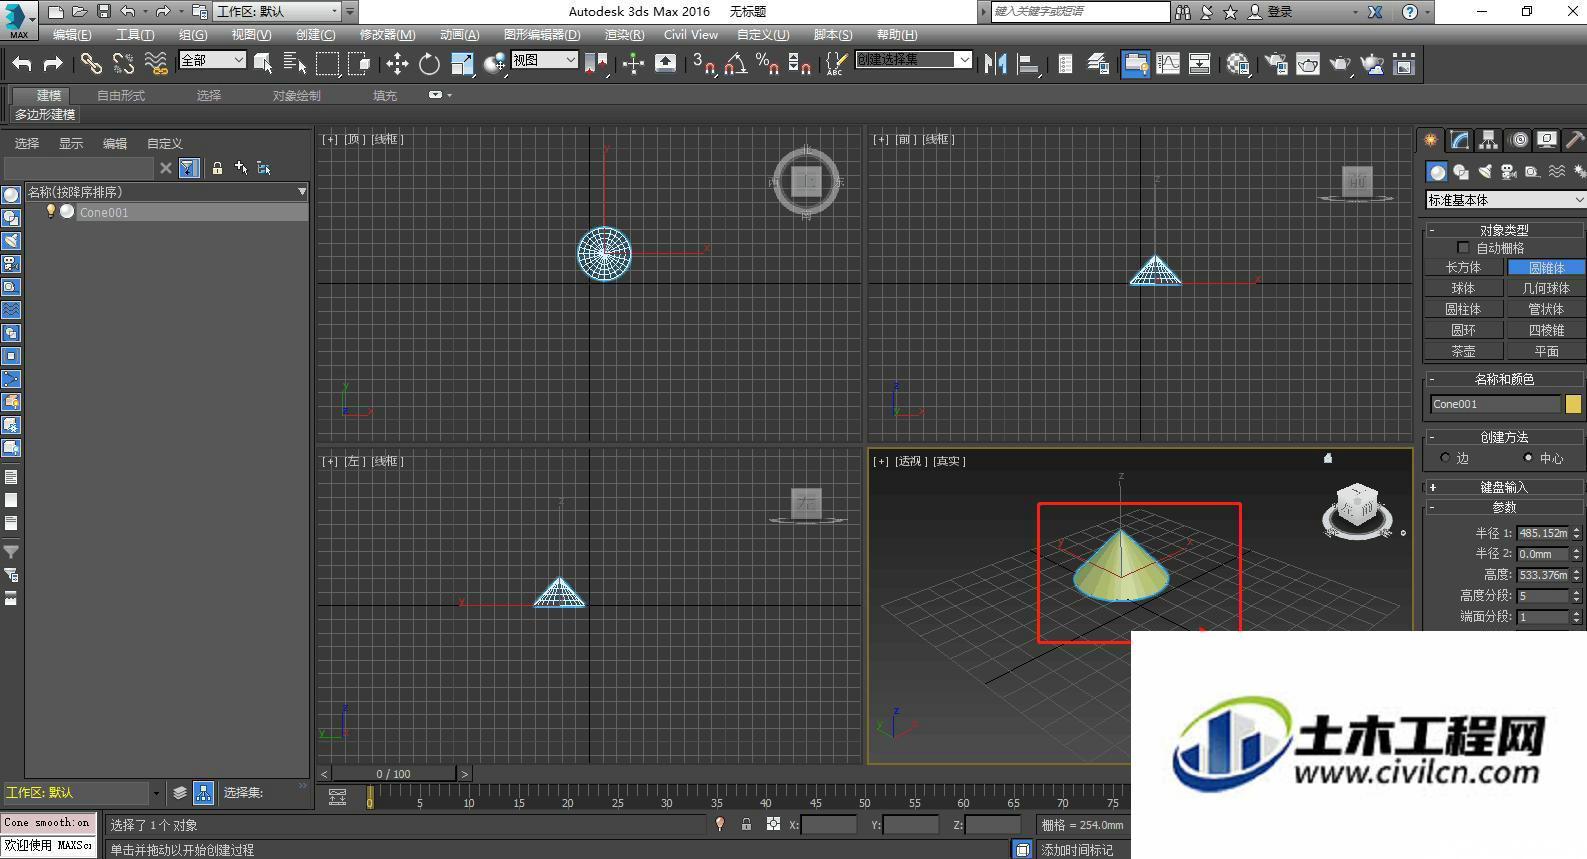
Task: Open the 全部 selection filter dropdown
Action: pyautogui.click(x=212, y=60)
